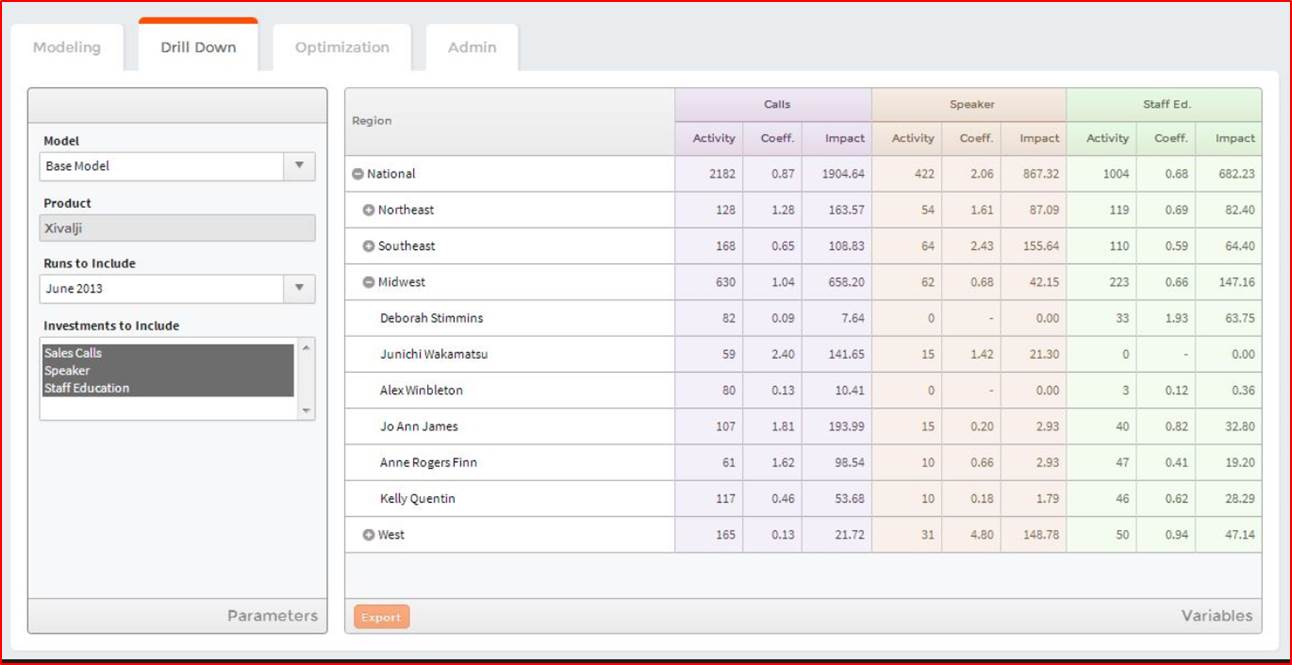Collapse the Midwest region

click(369, 282)
